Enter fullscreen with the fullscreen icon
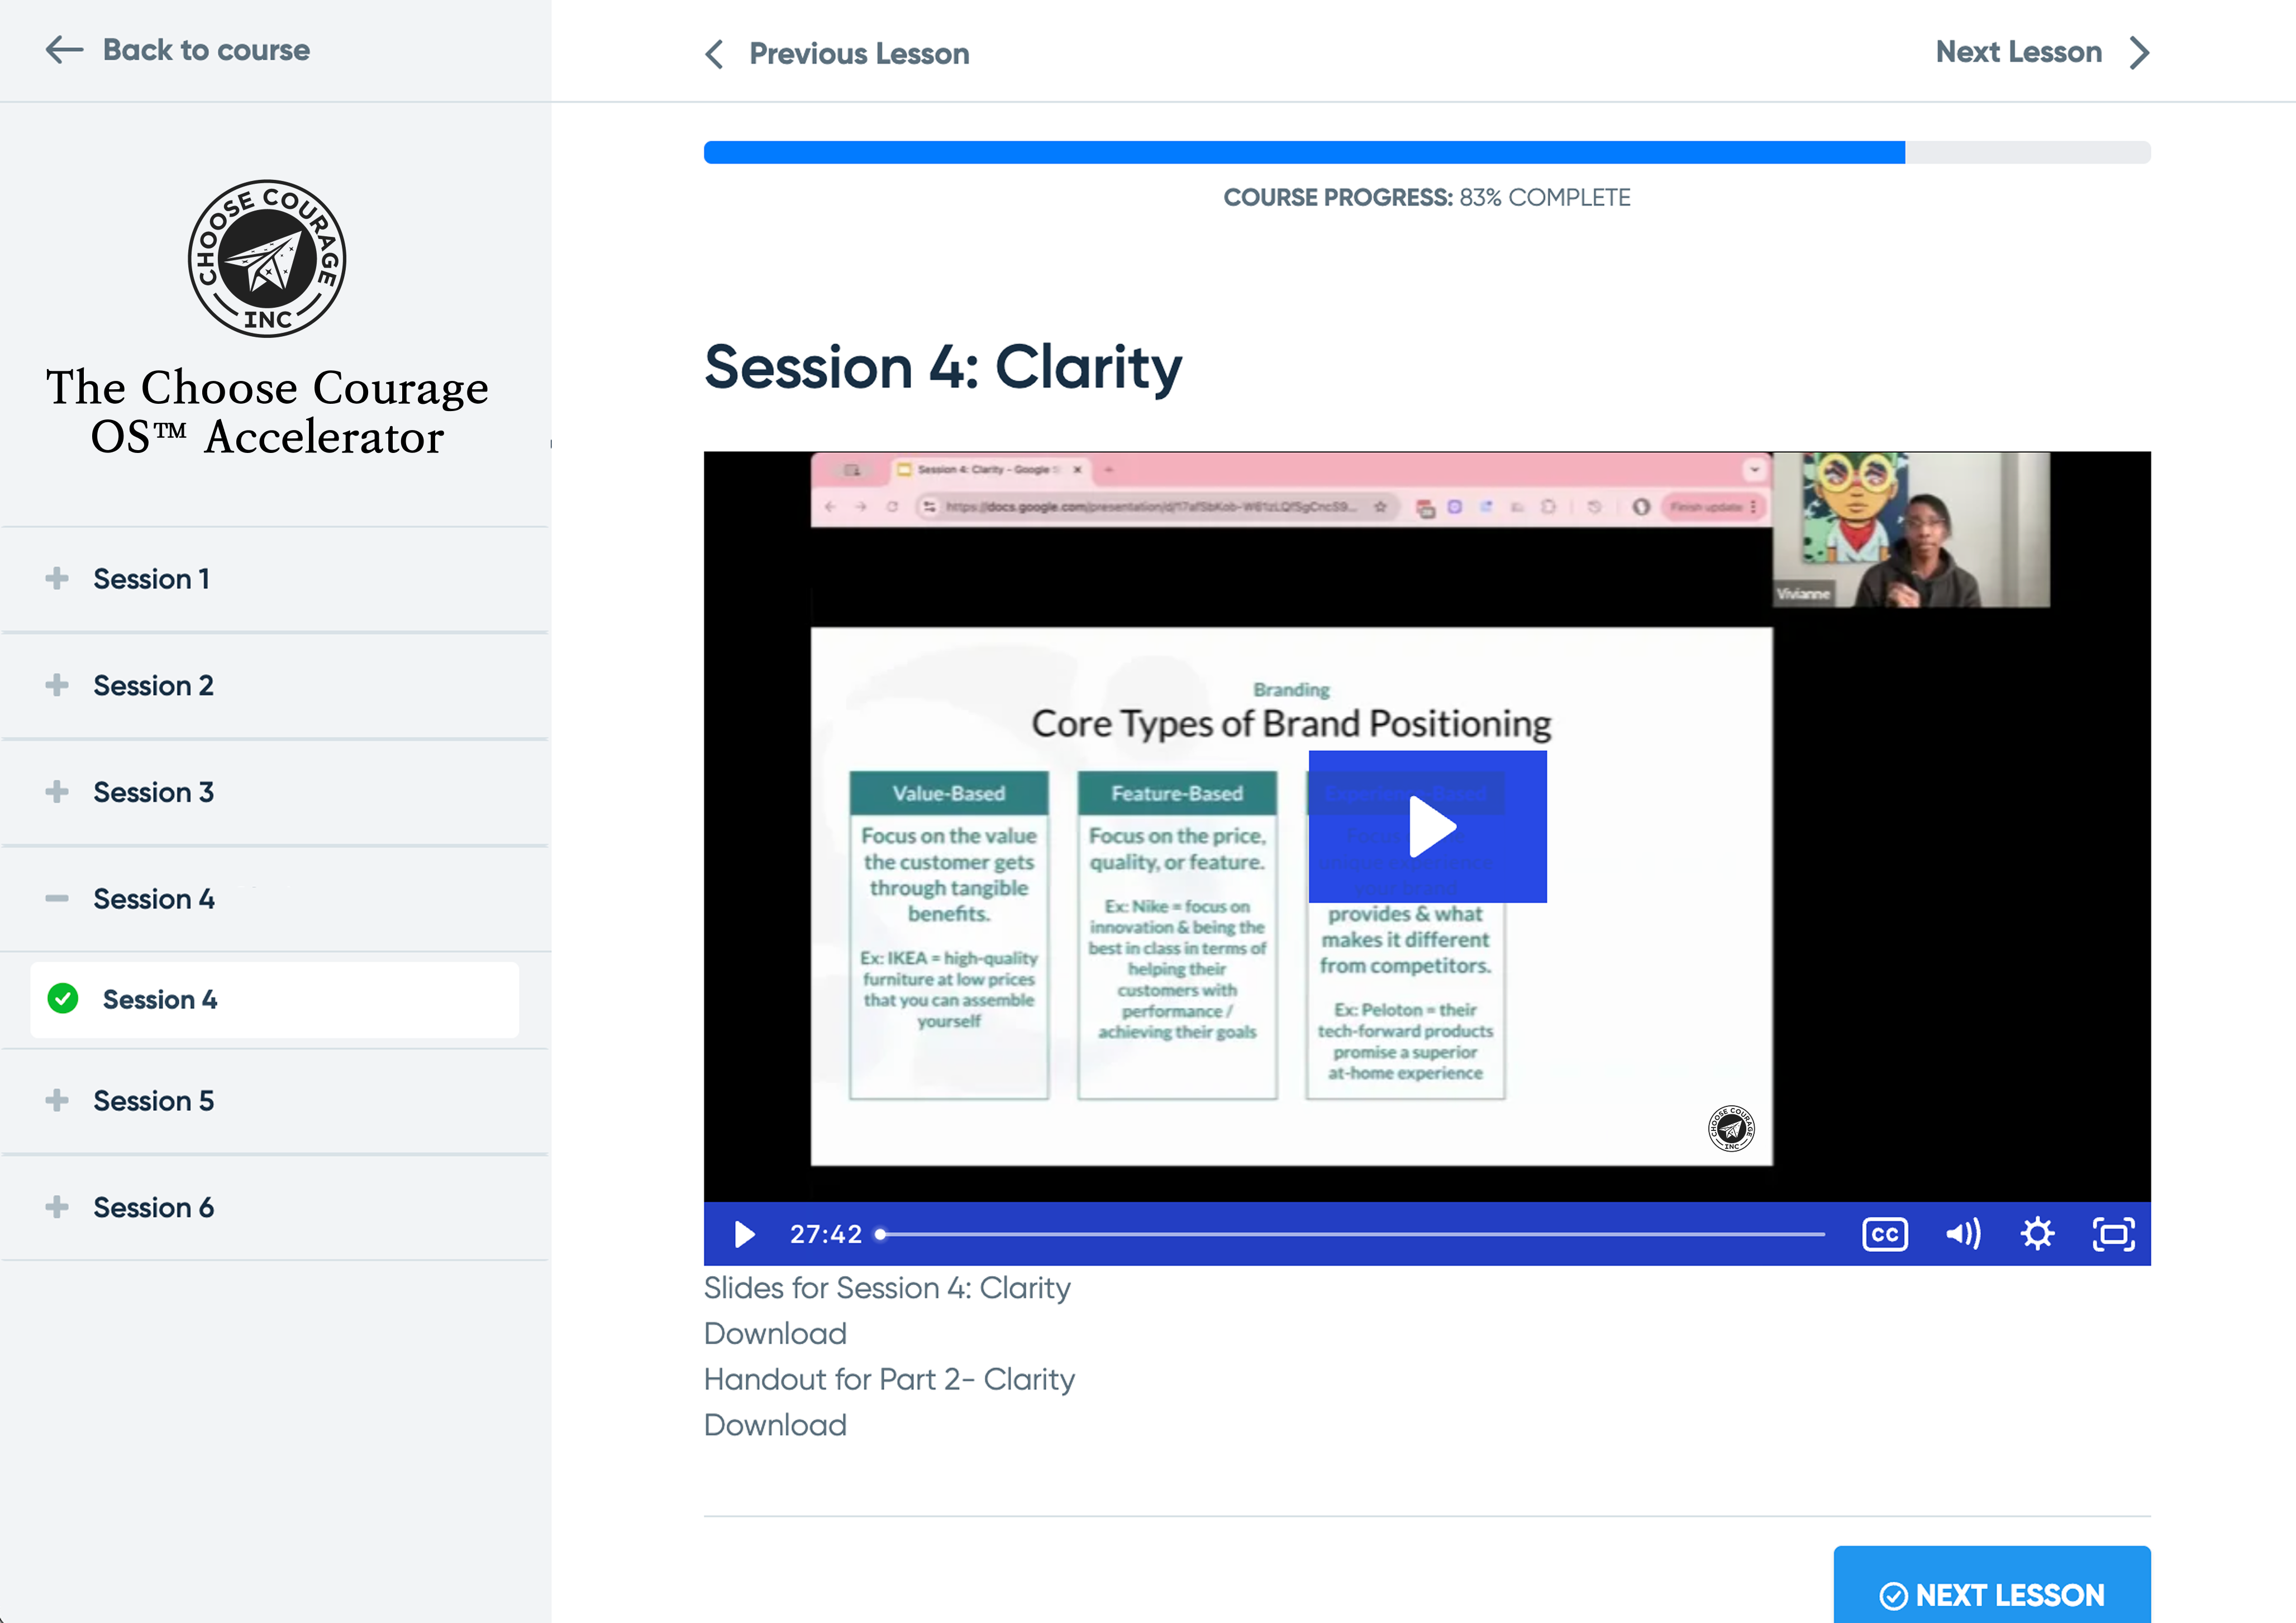Screen dimensions: 2296x1623 click(x=2114, y=1235)
